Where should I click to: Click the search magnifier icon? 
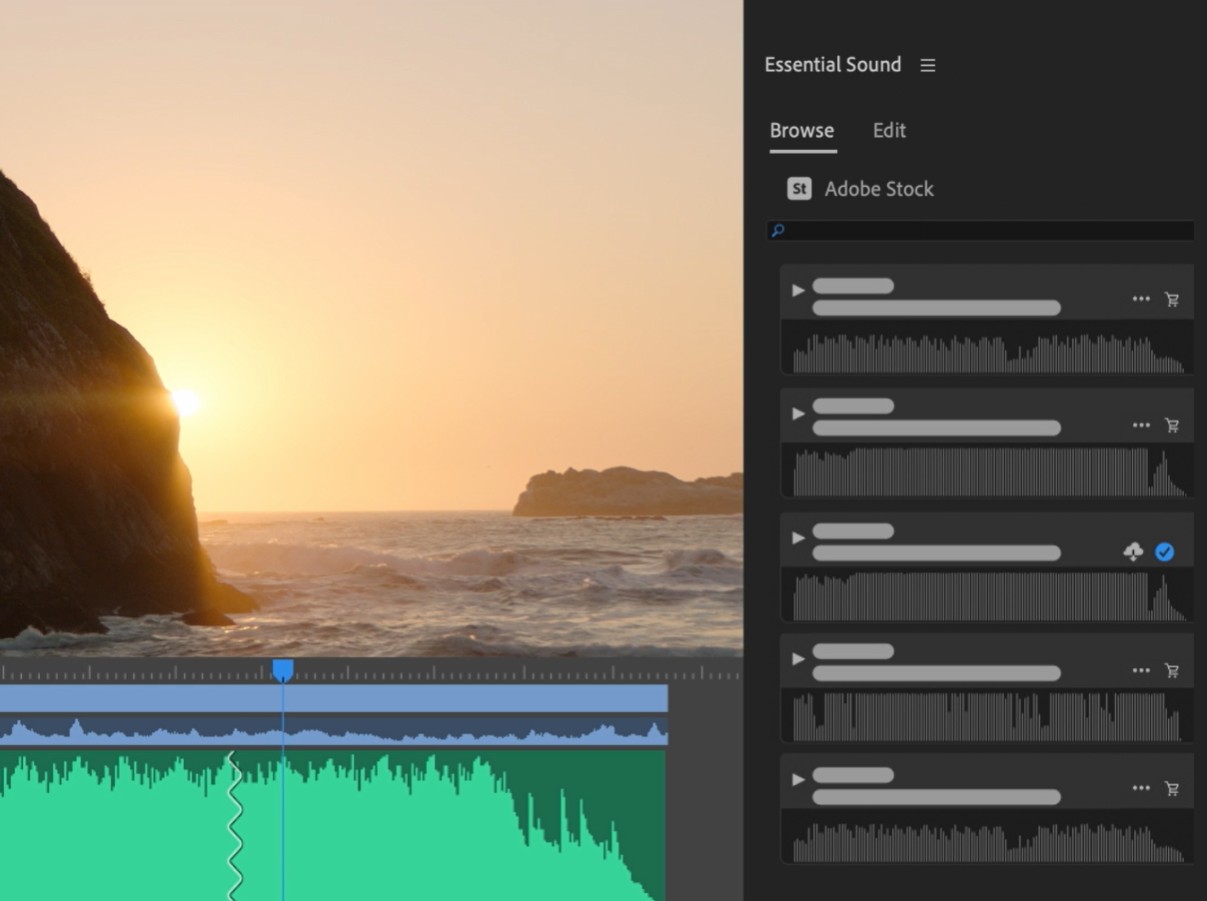(778, 231)
